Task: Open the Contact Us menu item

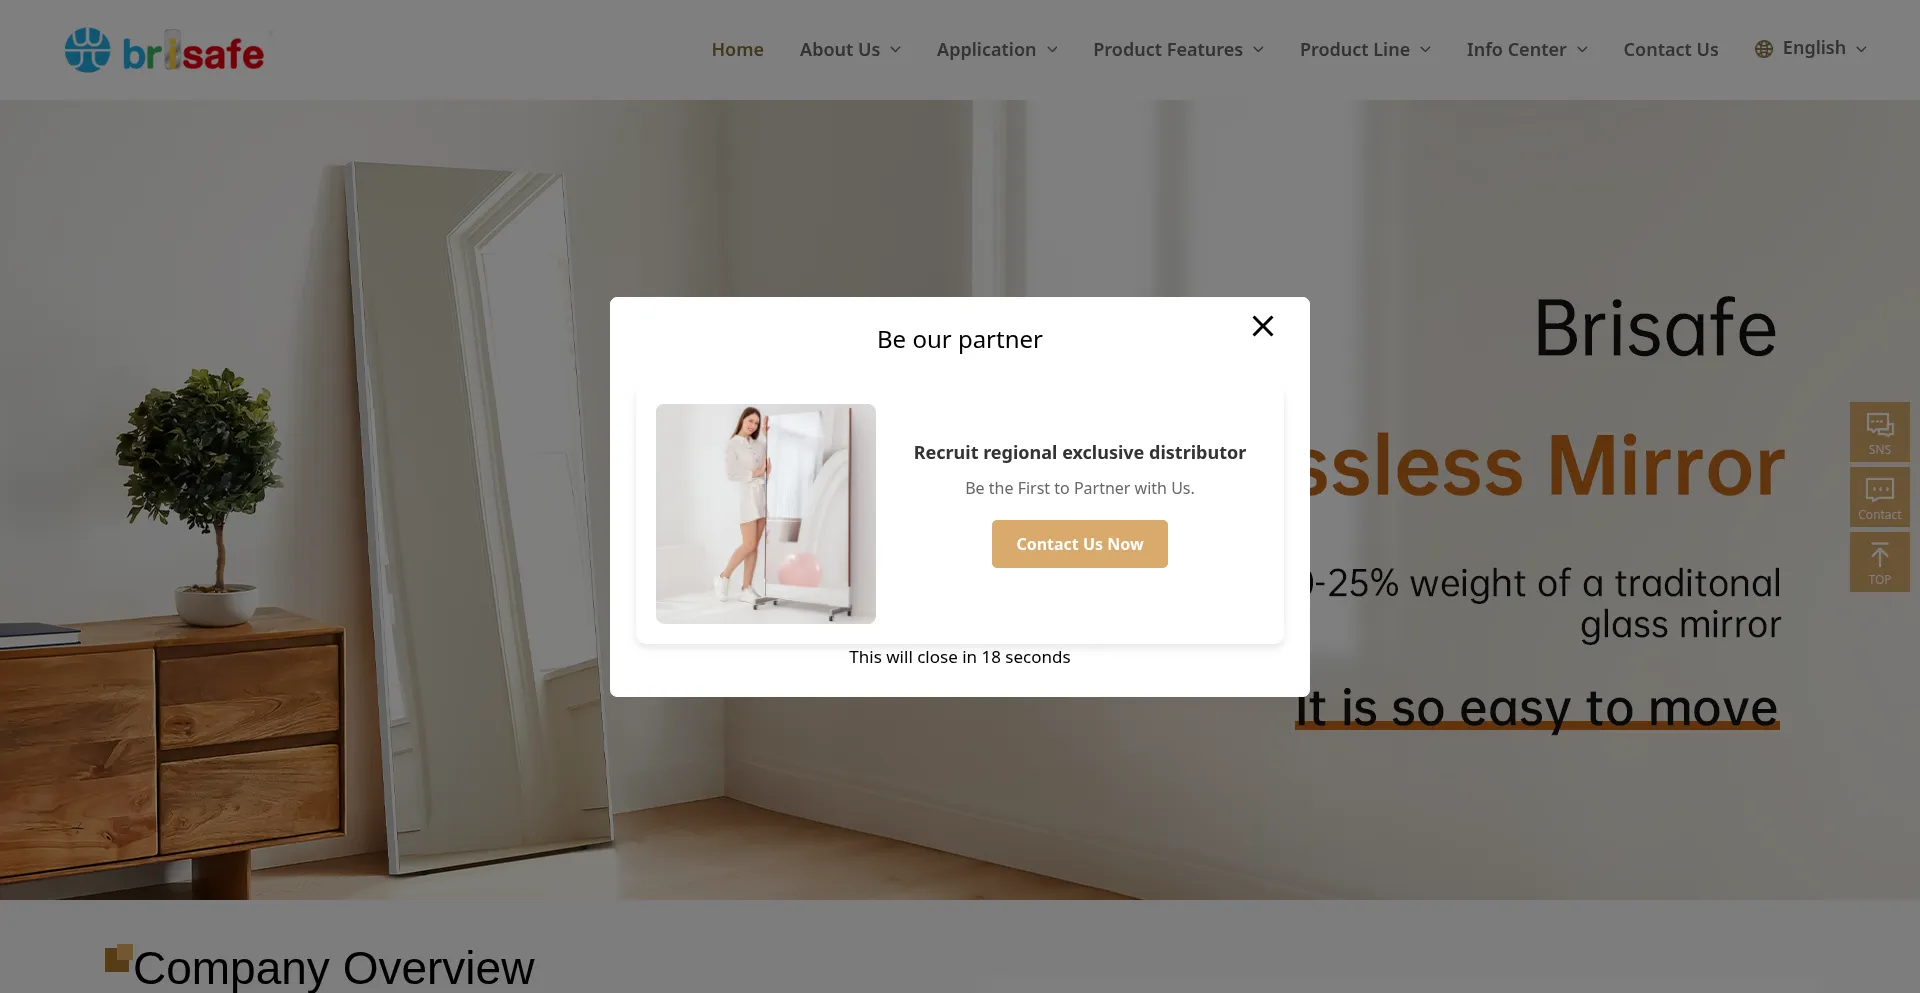Action: [x=1671, y=49]
